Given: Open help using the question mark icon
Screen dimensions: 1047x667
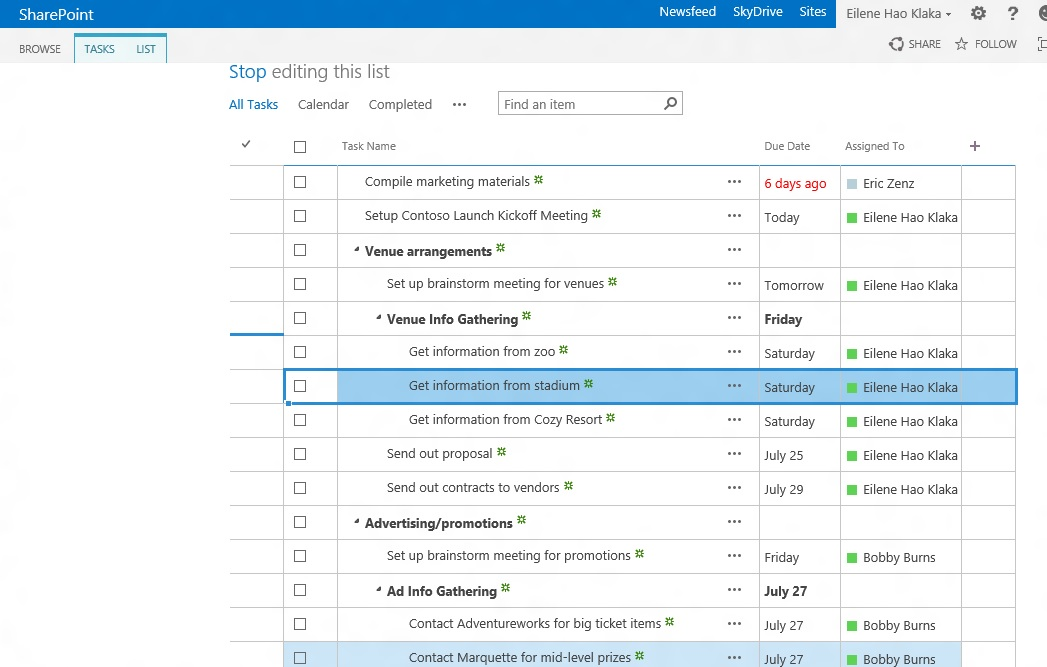Looking at the screenshot, I should point(1013,13).
